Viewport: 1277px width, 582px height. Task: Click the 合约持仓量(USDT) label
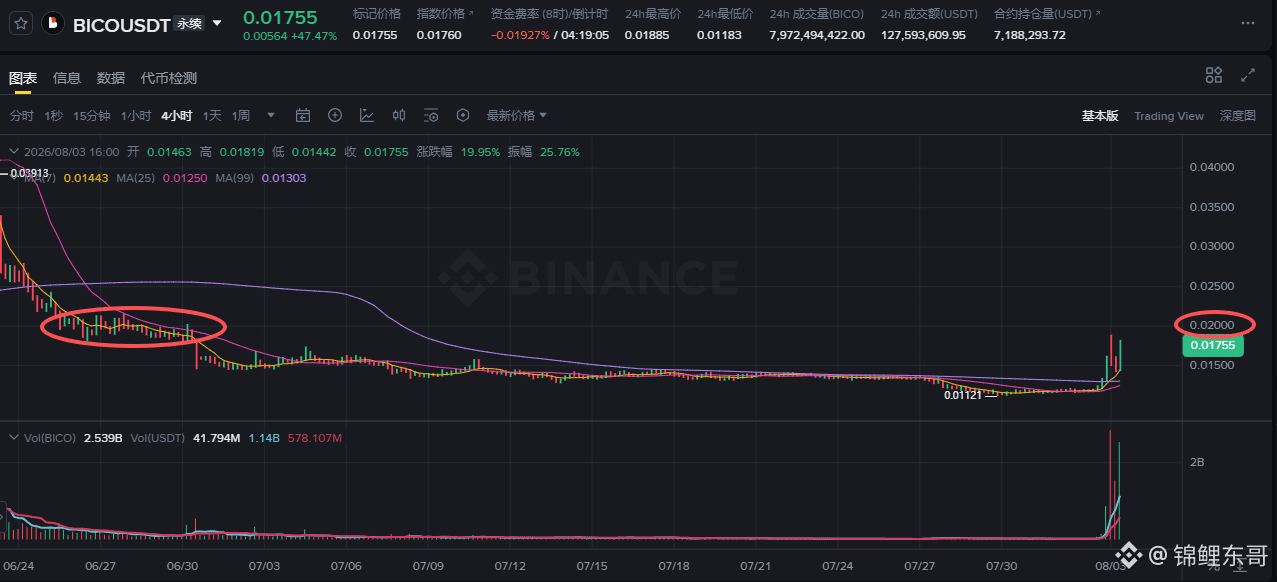pos(1043,14)
